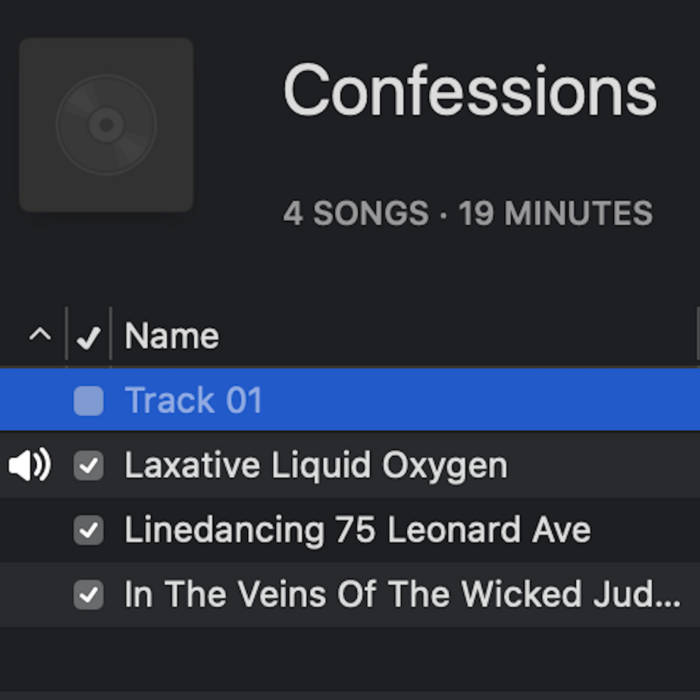
Task: Click the checkmark column header icon
Action: (89, 337)
